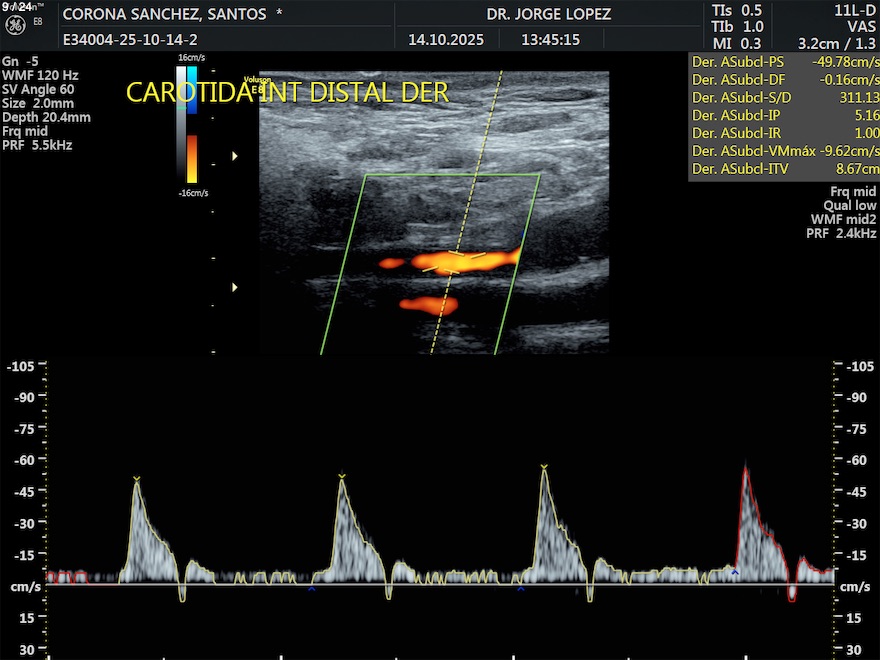Select the yellow CAROTIDA INT DISTAL DER annotation
This screenshot has width=880, height=660.
tap(287, 93)
